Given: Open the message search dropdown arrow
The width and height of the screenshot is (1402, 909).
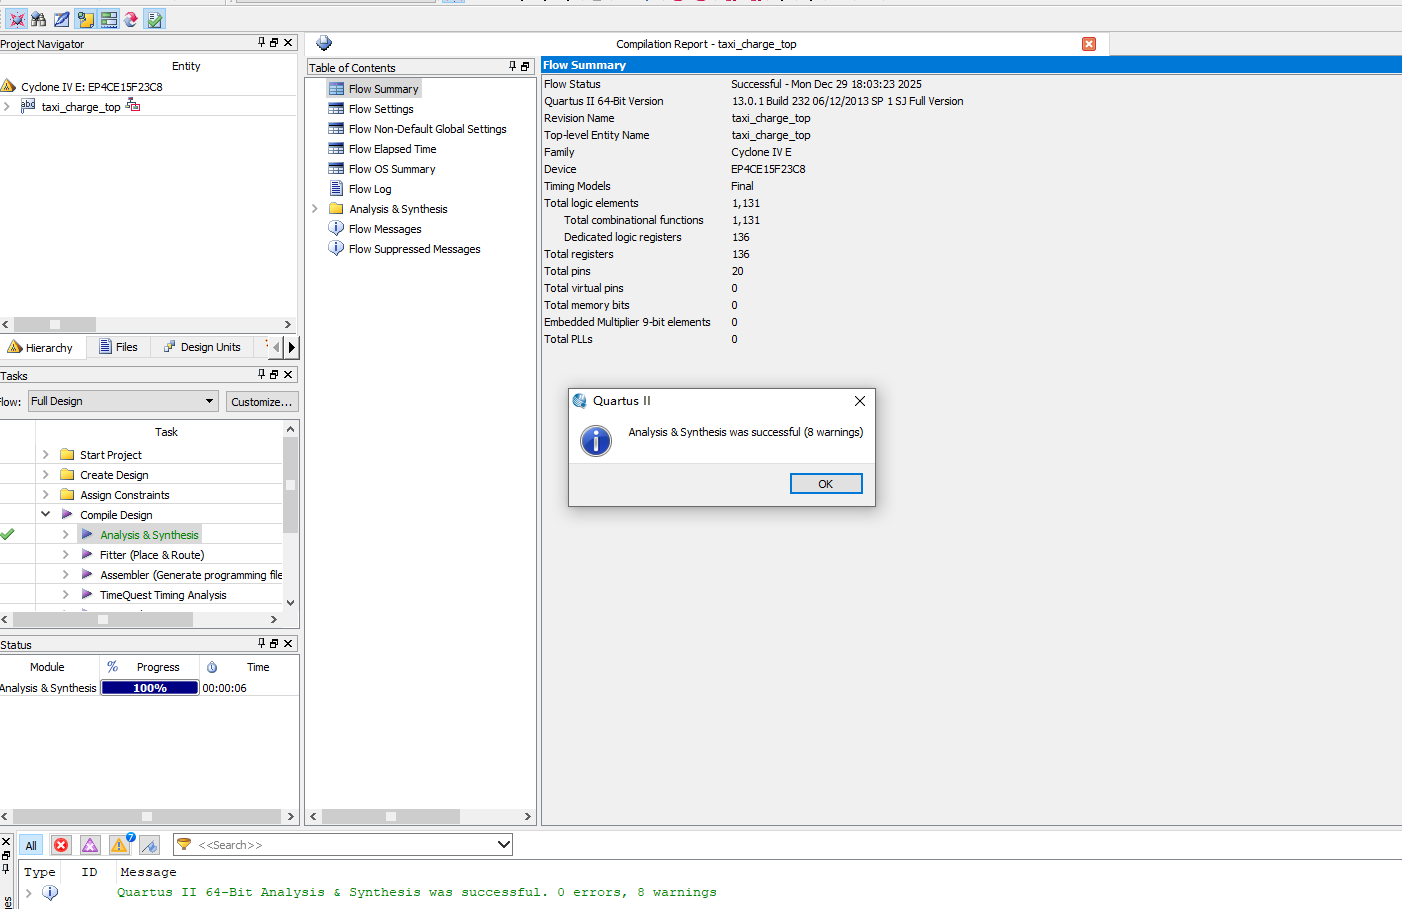Looking at the screenshot, I should [504, 845].
